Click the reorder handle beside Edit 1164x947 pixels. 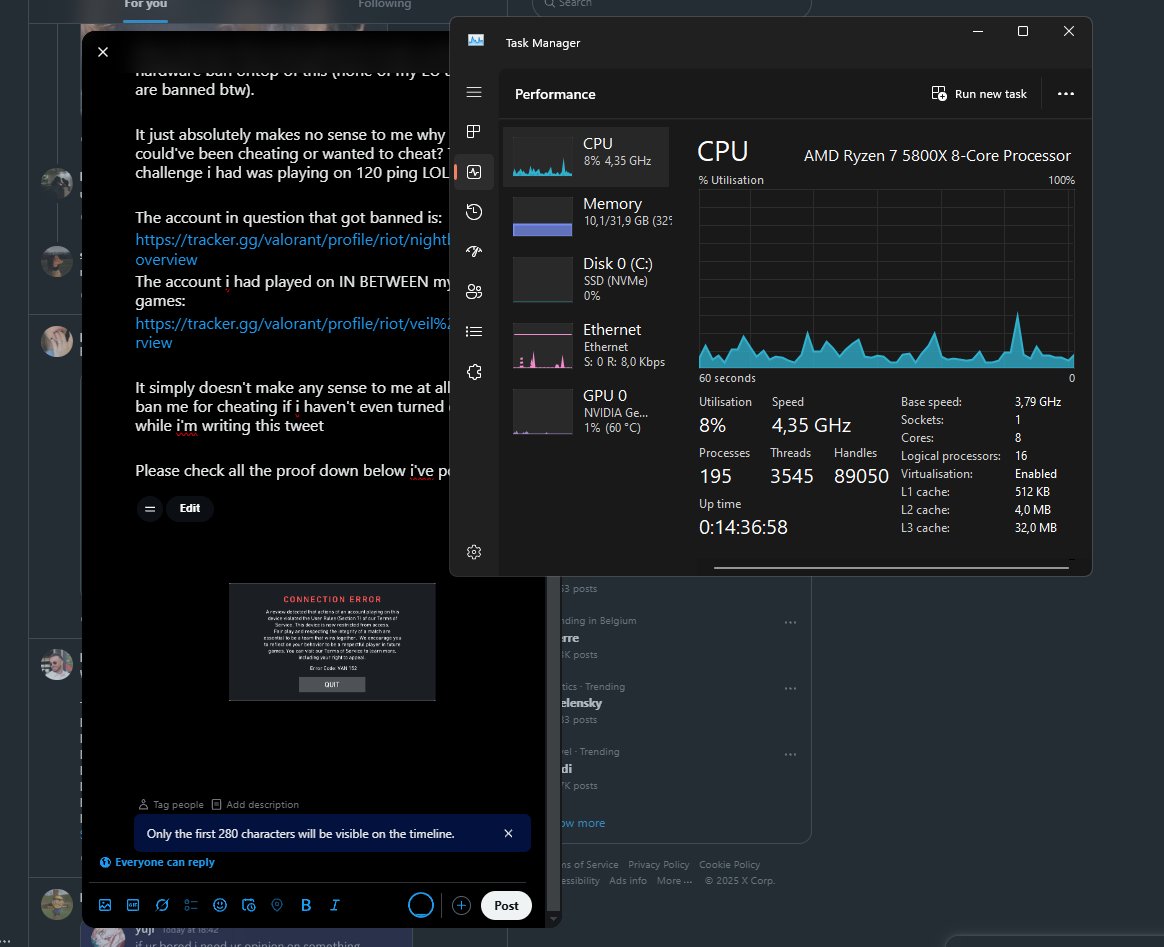point(150,508)
